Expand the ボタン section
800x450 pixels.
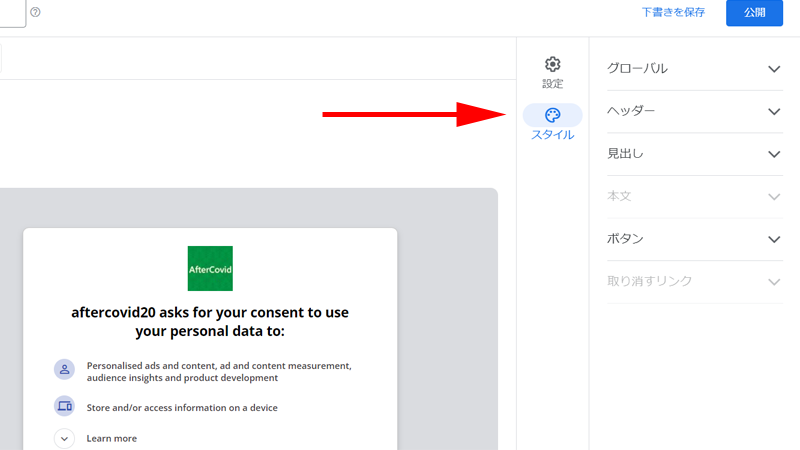tap(694, 239)
